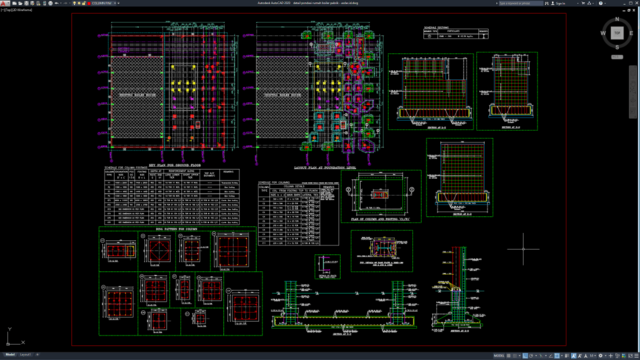
Task: Click the keyword search input field
Action: click(521, 3)
